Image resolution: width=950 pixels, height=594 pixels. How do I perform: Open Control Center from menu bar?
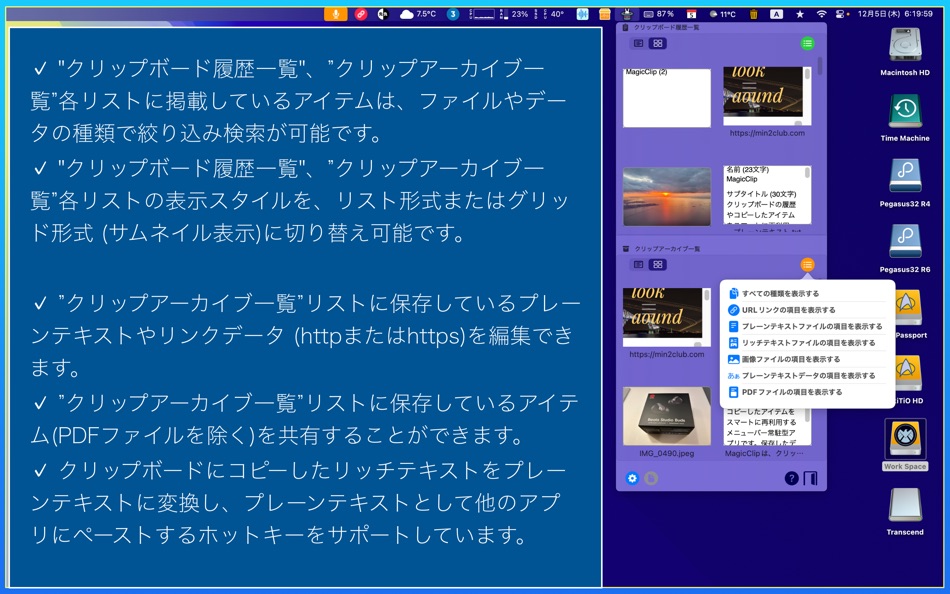click(x=842, y=13)
